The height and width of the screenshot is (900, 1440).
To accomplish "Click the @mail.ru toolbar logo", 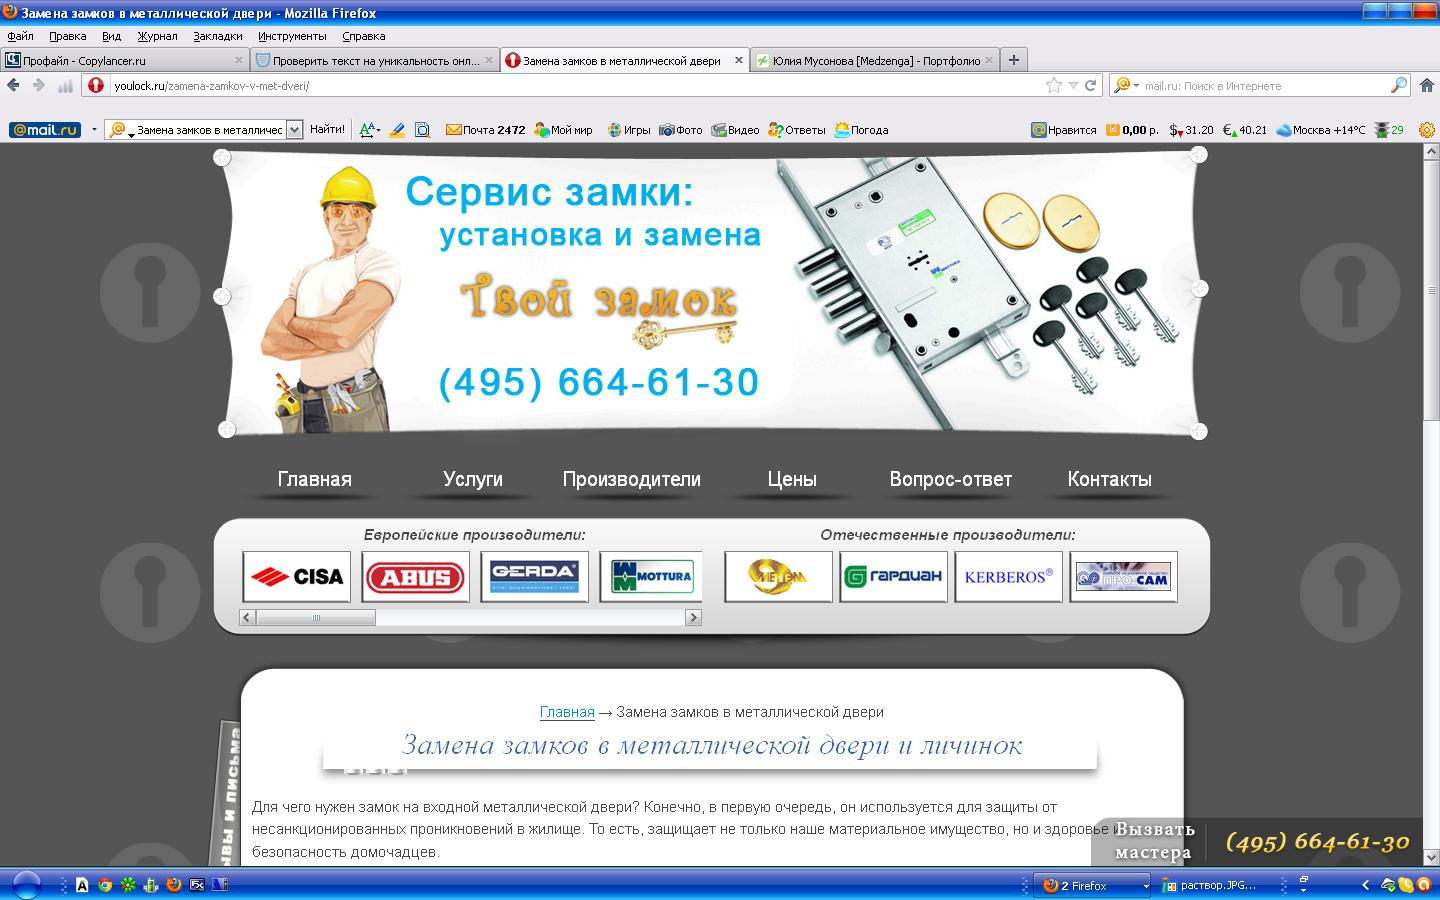I will pos(45,130).
